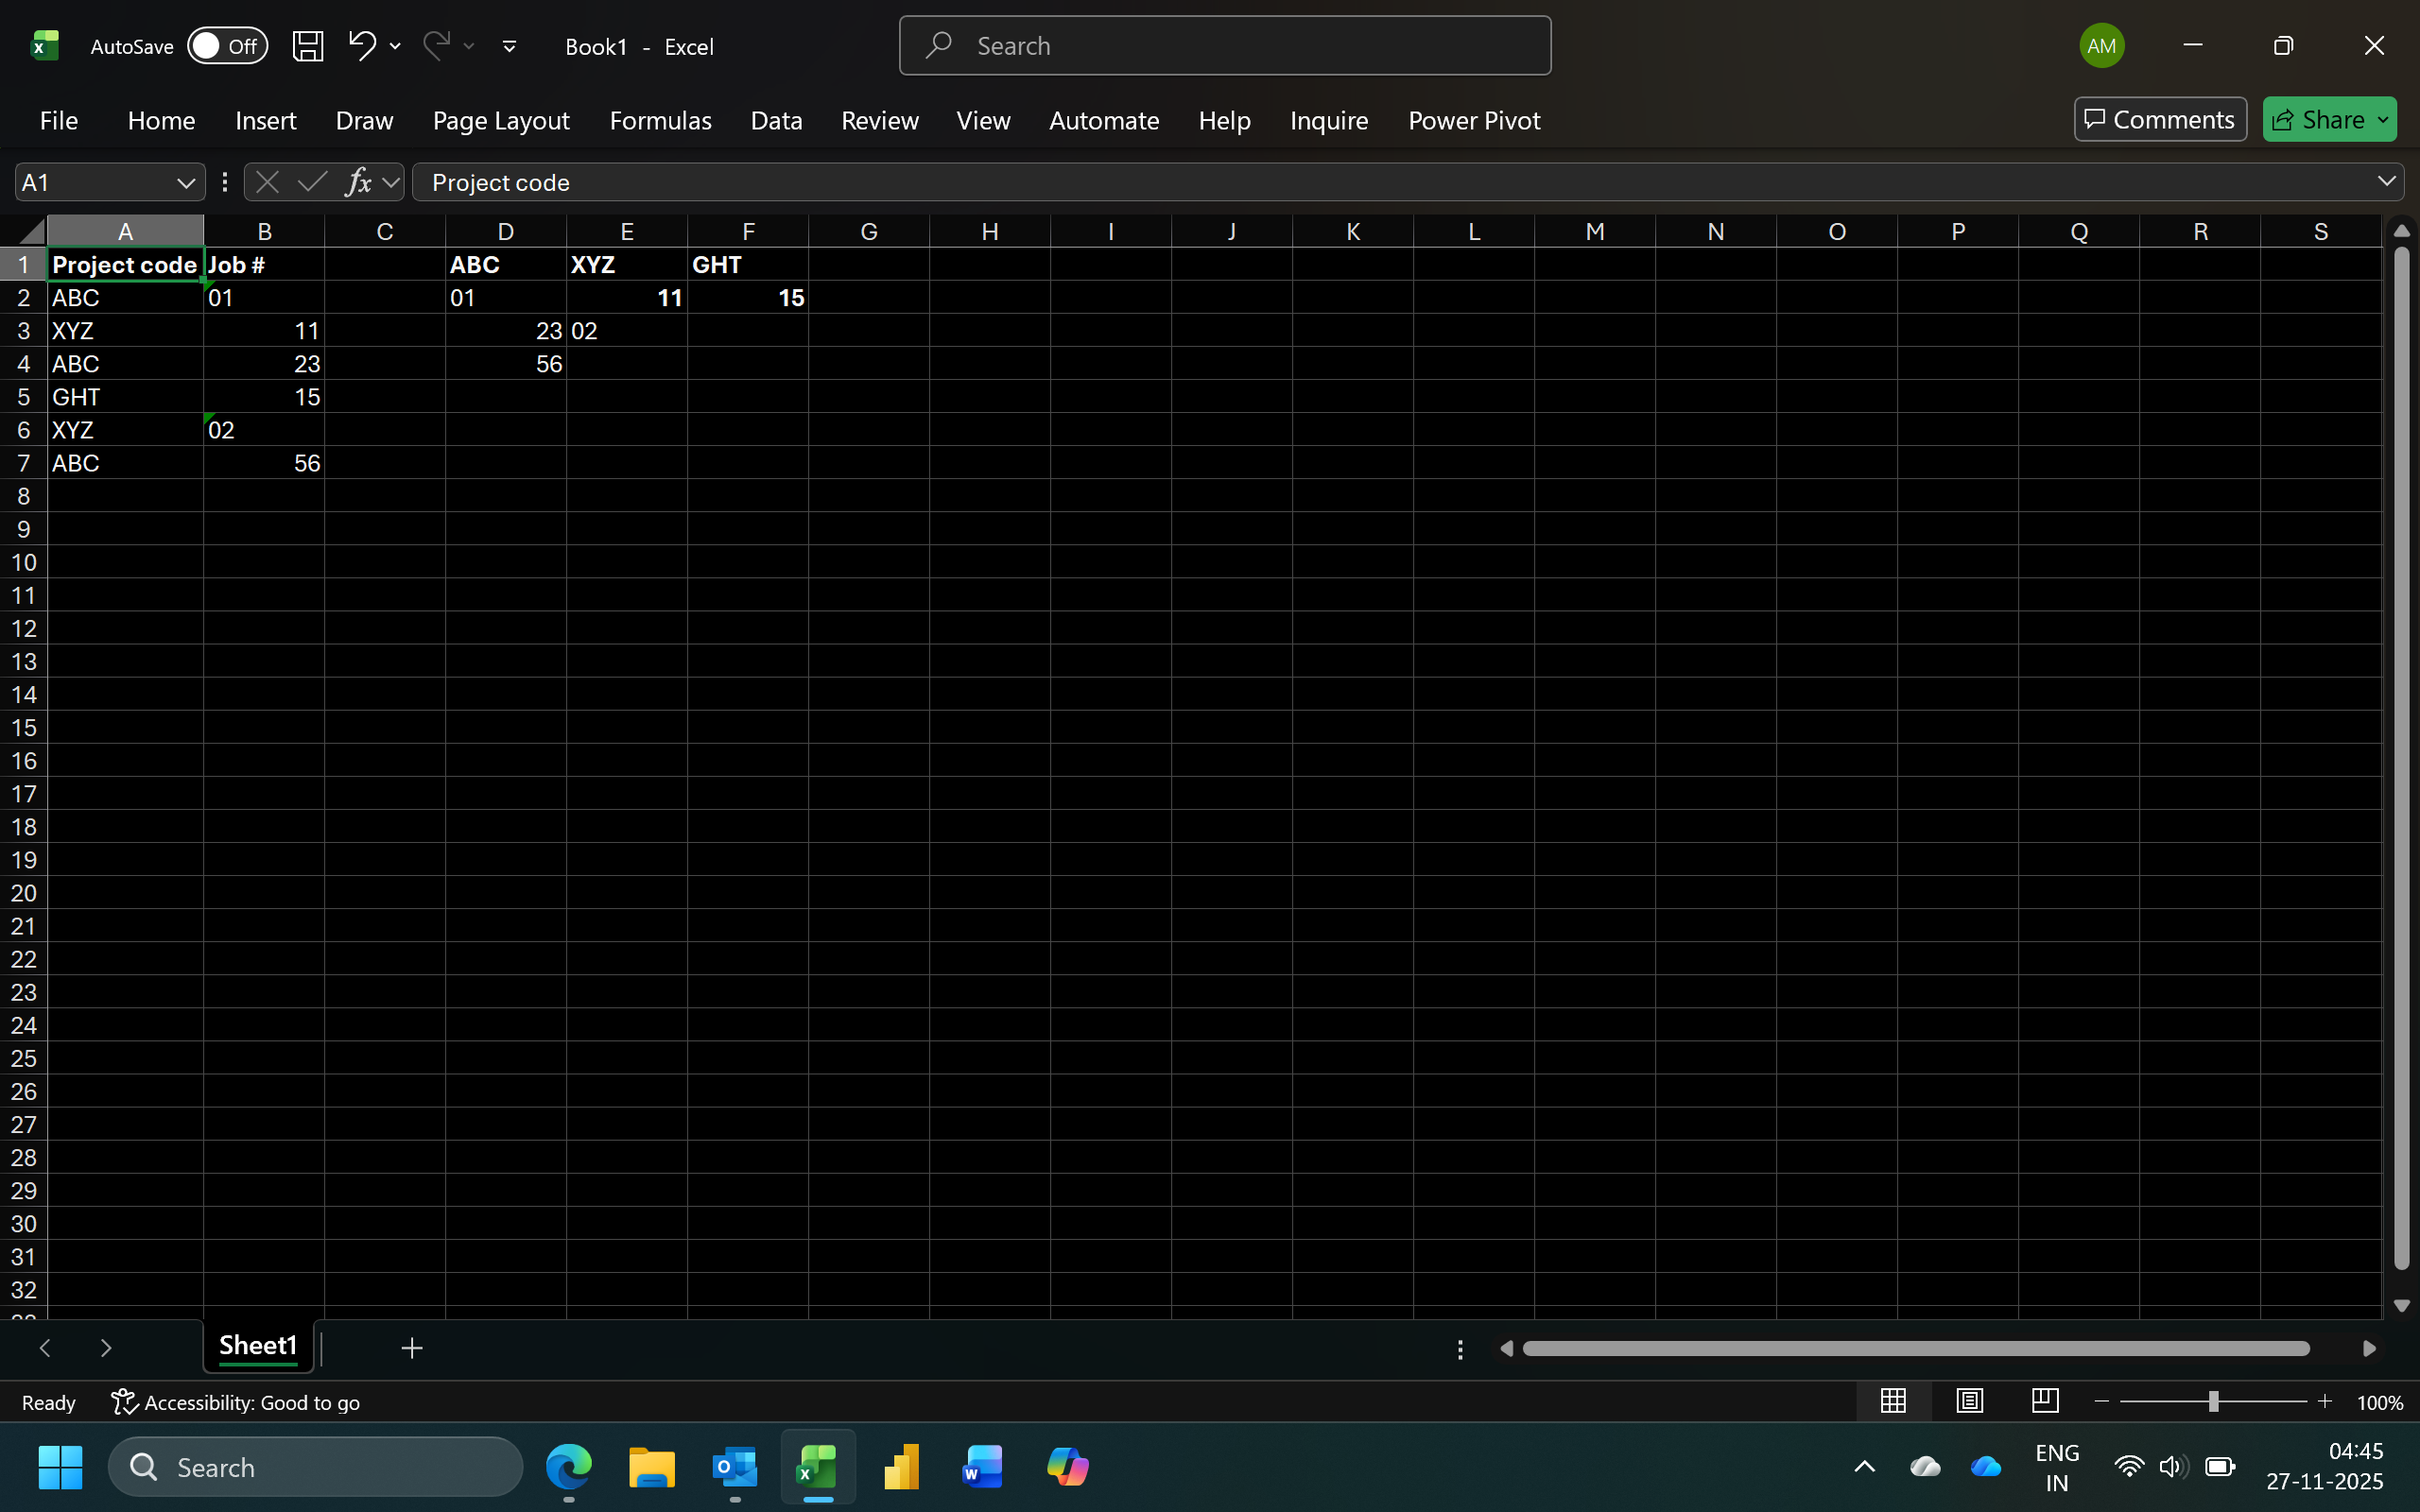The width and height of the screenshot is (2420, 1512).
Task: Switch to the View tab
Action: (x=983, y=120)
